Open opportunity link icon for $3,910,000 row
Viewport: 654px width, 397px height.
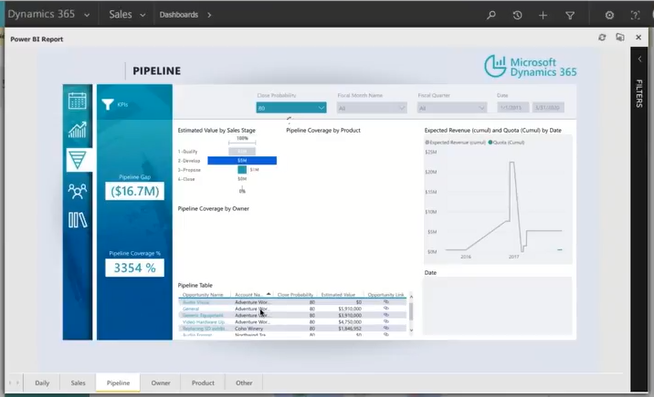tap(386, 315)
